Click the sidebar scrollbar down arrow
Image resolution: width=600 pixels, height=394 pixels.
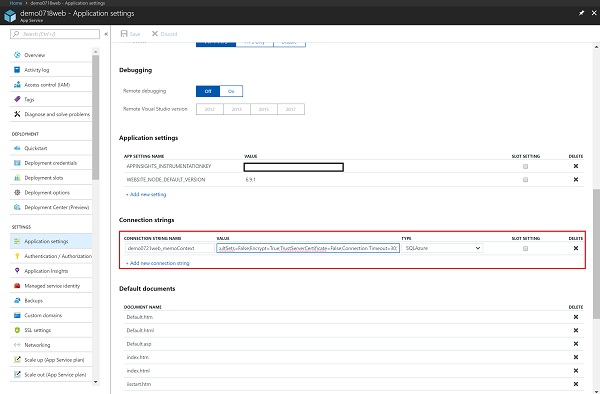click(95, 382)
